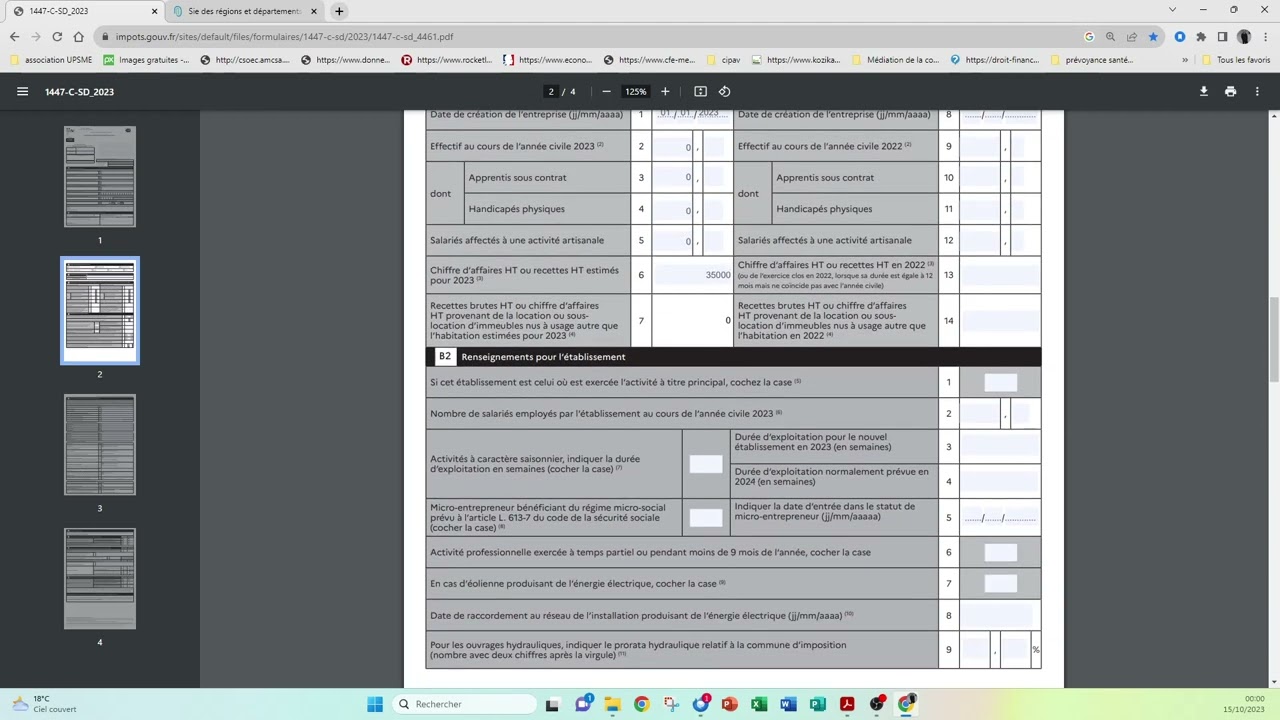Screen dimensions: 1280x720
Task: Zoom out the PDF with minus button
Action: [x=606, y=91]
